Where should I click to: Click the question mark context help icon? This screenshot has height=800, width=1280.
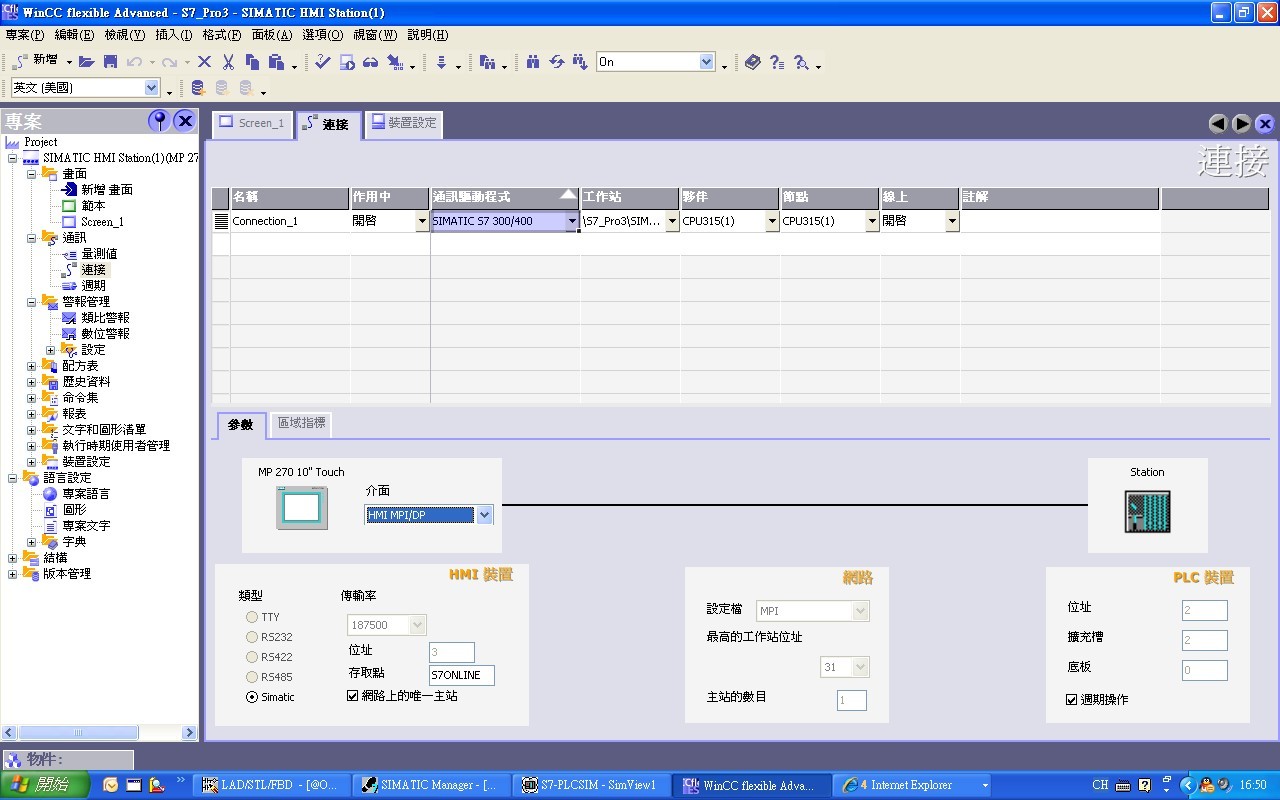click(777, 62)
